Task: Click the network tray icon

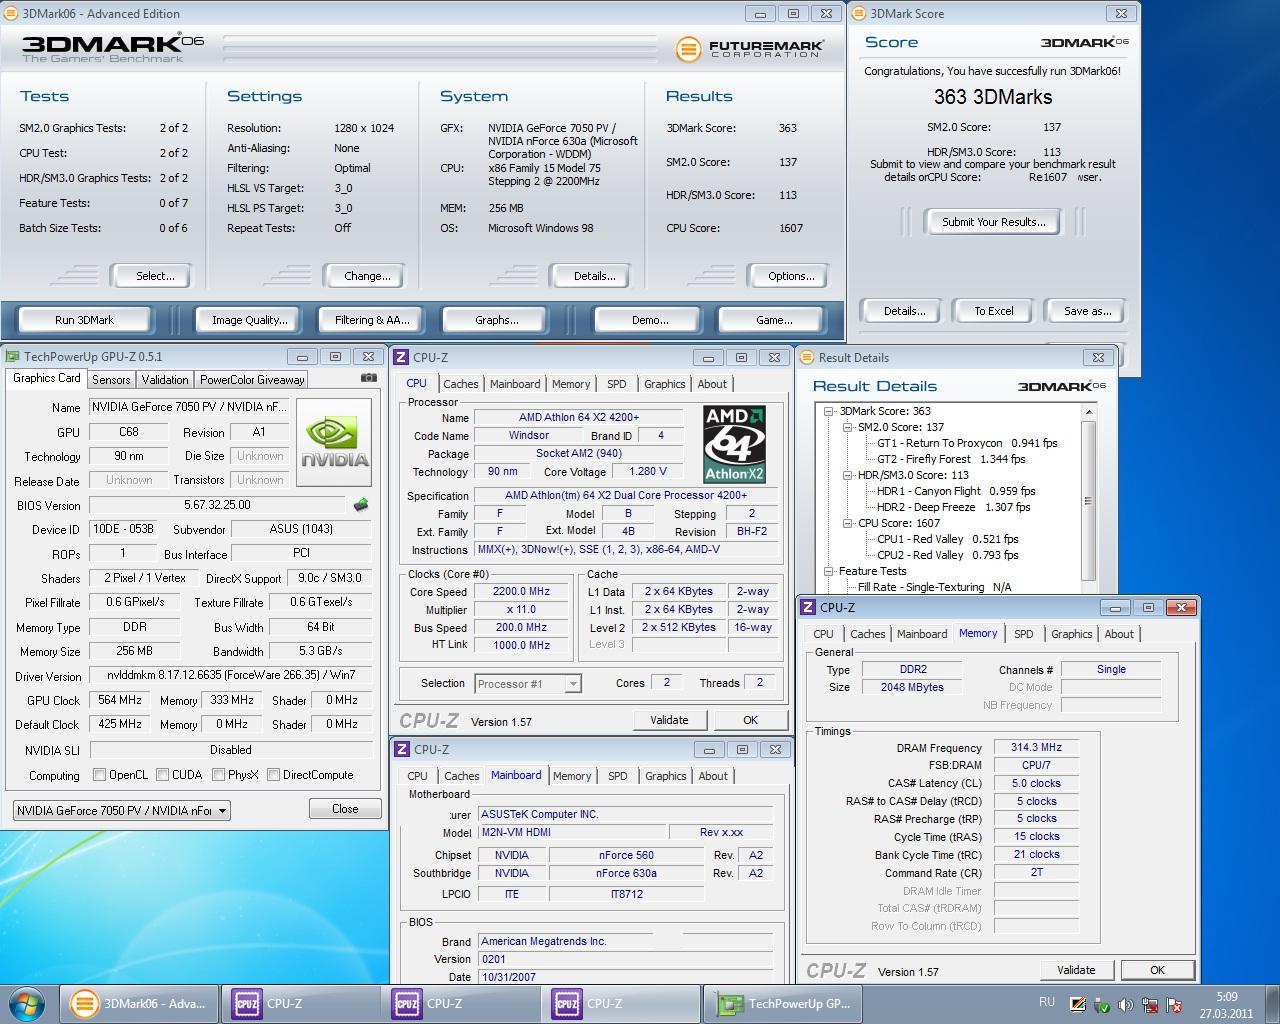Action: tap(1149, 1005)
